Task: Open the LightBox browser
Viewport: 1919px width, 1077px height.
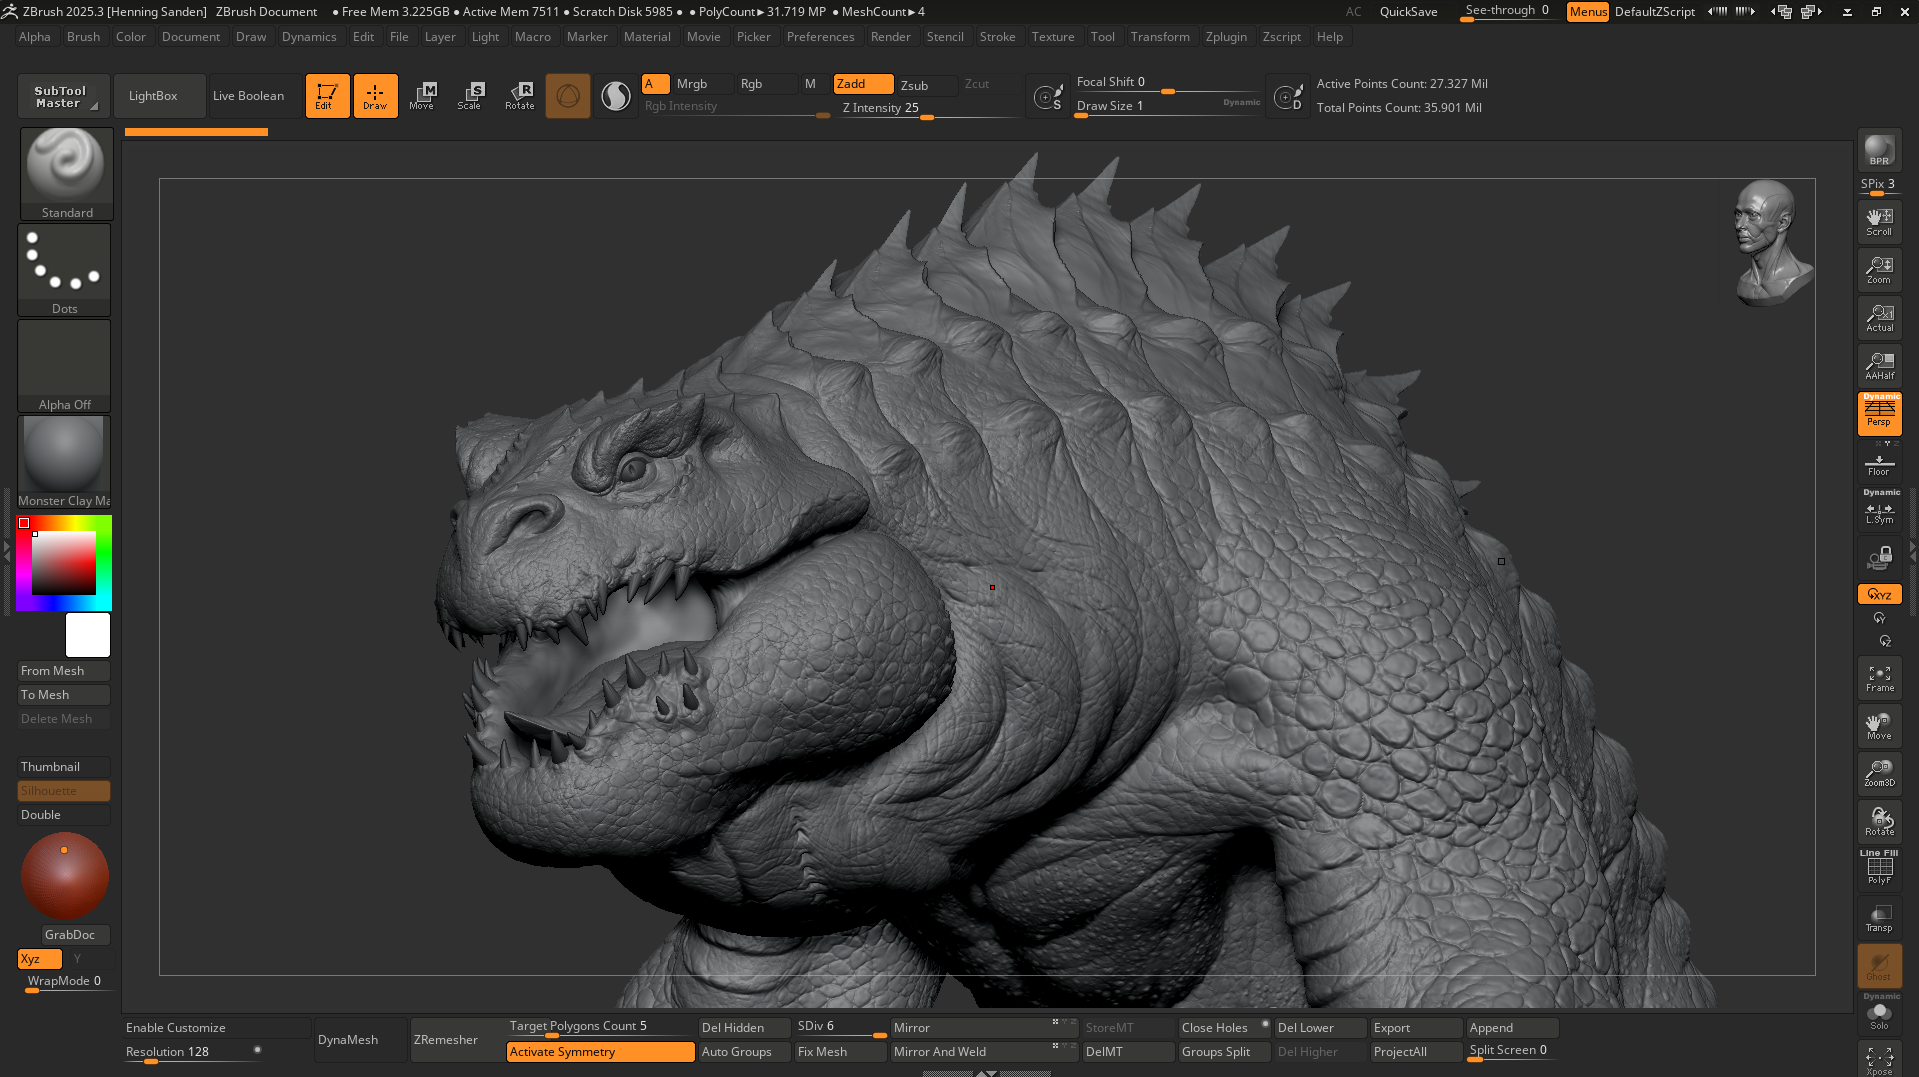Action: 159,96
